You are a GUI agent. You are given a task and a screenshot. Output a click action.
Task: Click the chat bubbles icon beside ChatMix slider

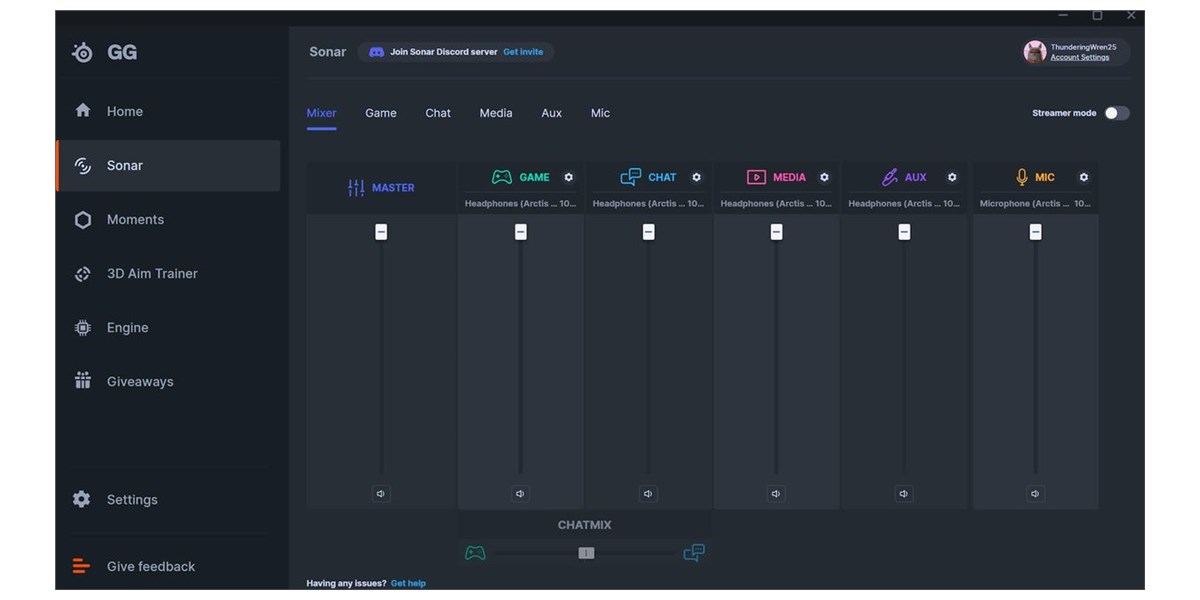coord(694,553)
